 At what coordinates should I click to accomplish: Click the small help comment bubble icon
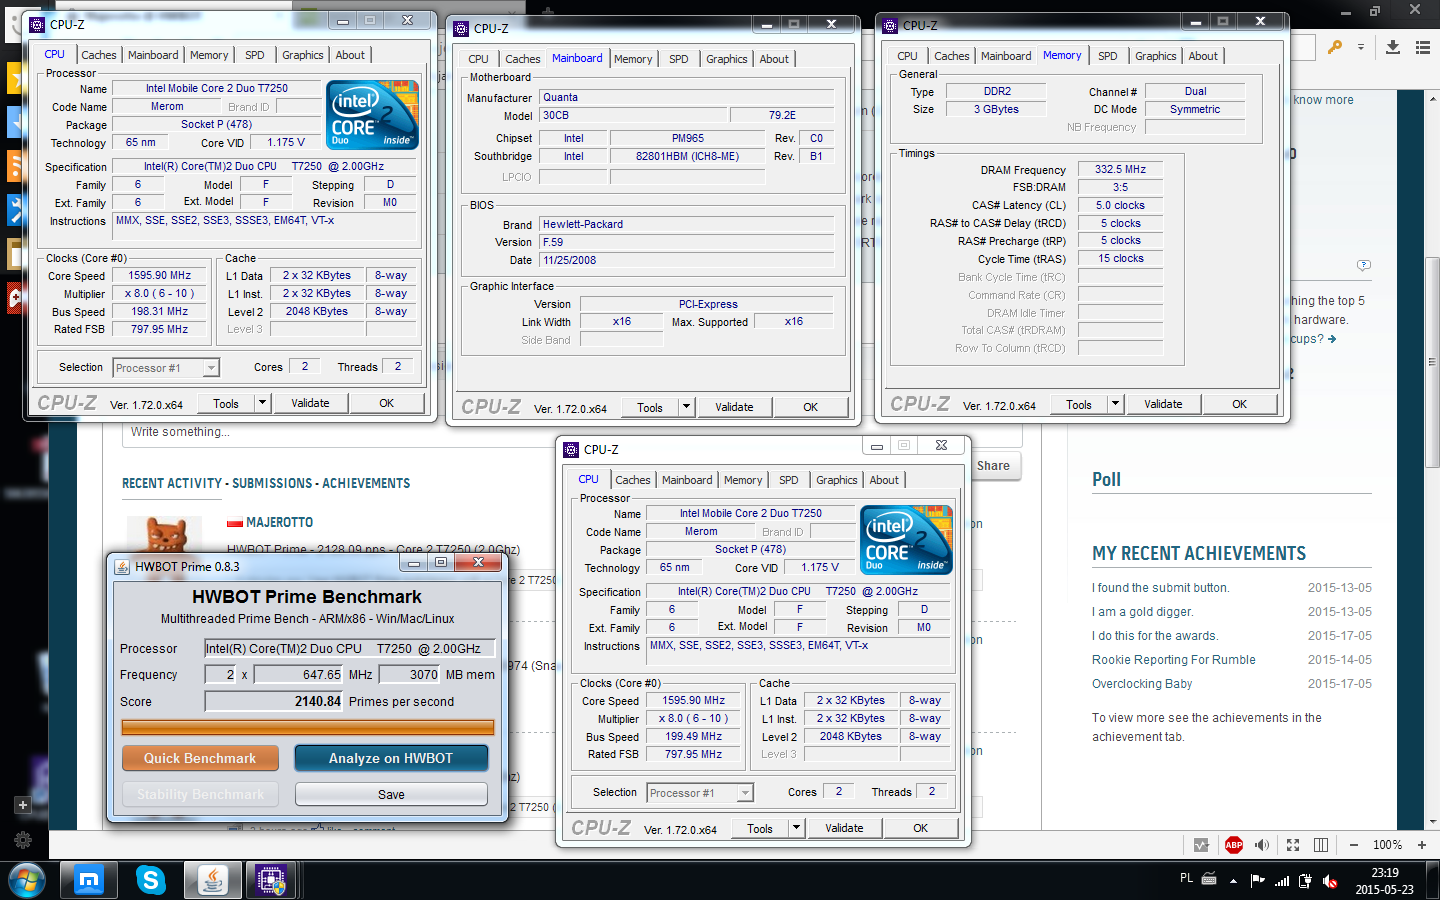pyautogui.click(x=1364, y=265)
